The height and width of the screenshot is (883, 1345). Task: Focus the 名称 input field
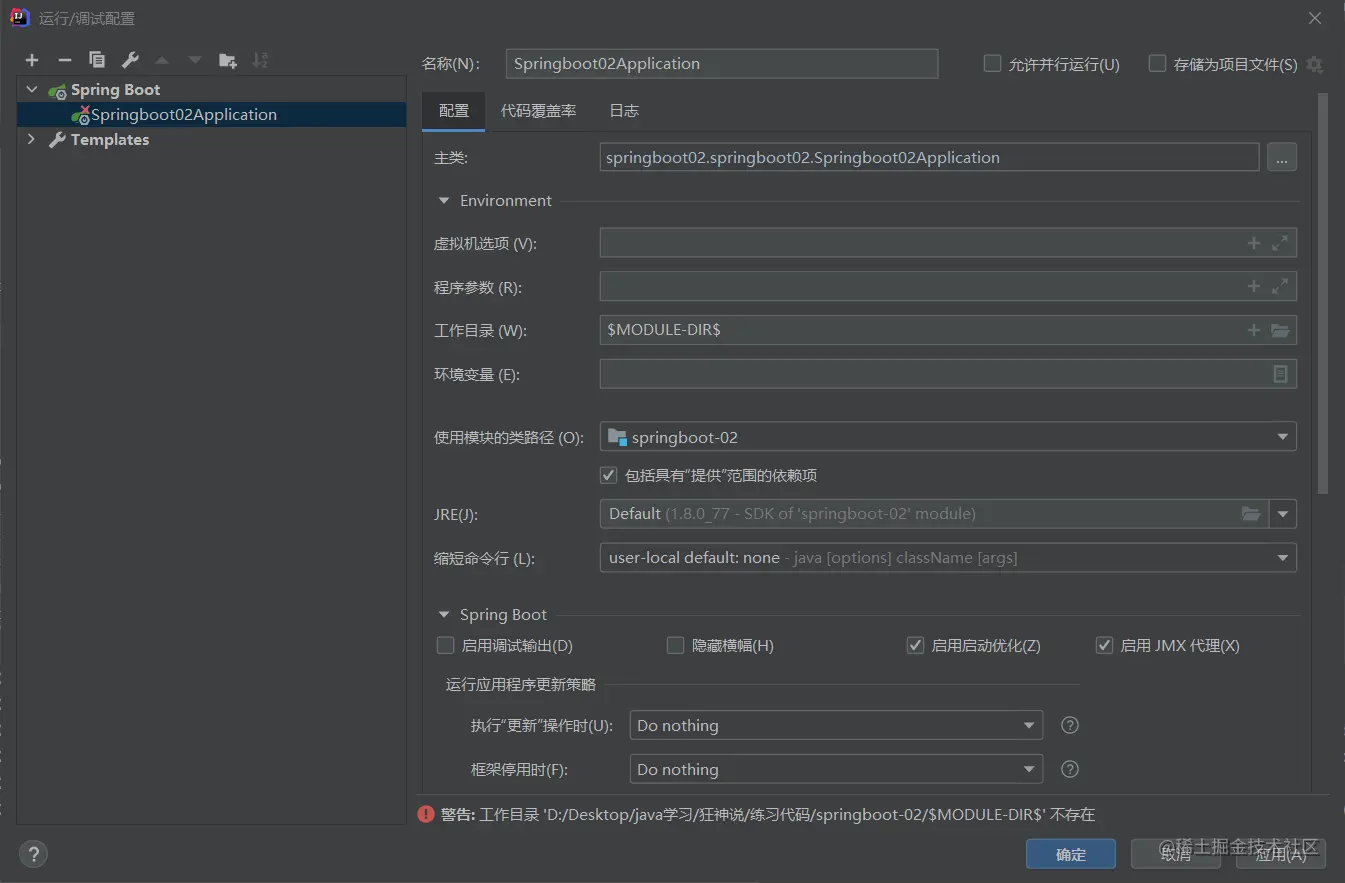[x=722, y=63]
